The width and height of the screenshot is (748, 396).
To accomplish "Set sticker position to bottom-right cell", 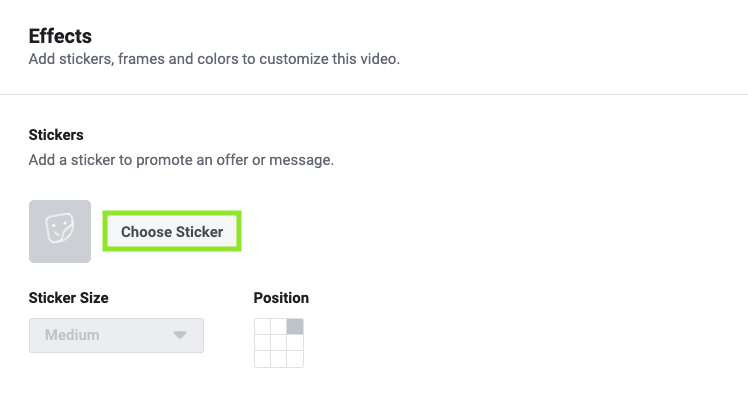I will [x=295, y=359].
